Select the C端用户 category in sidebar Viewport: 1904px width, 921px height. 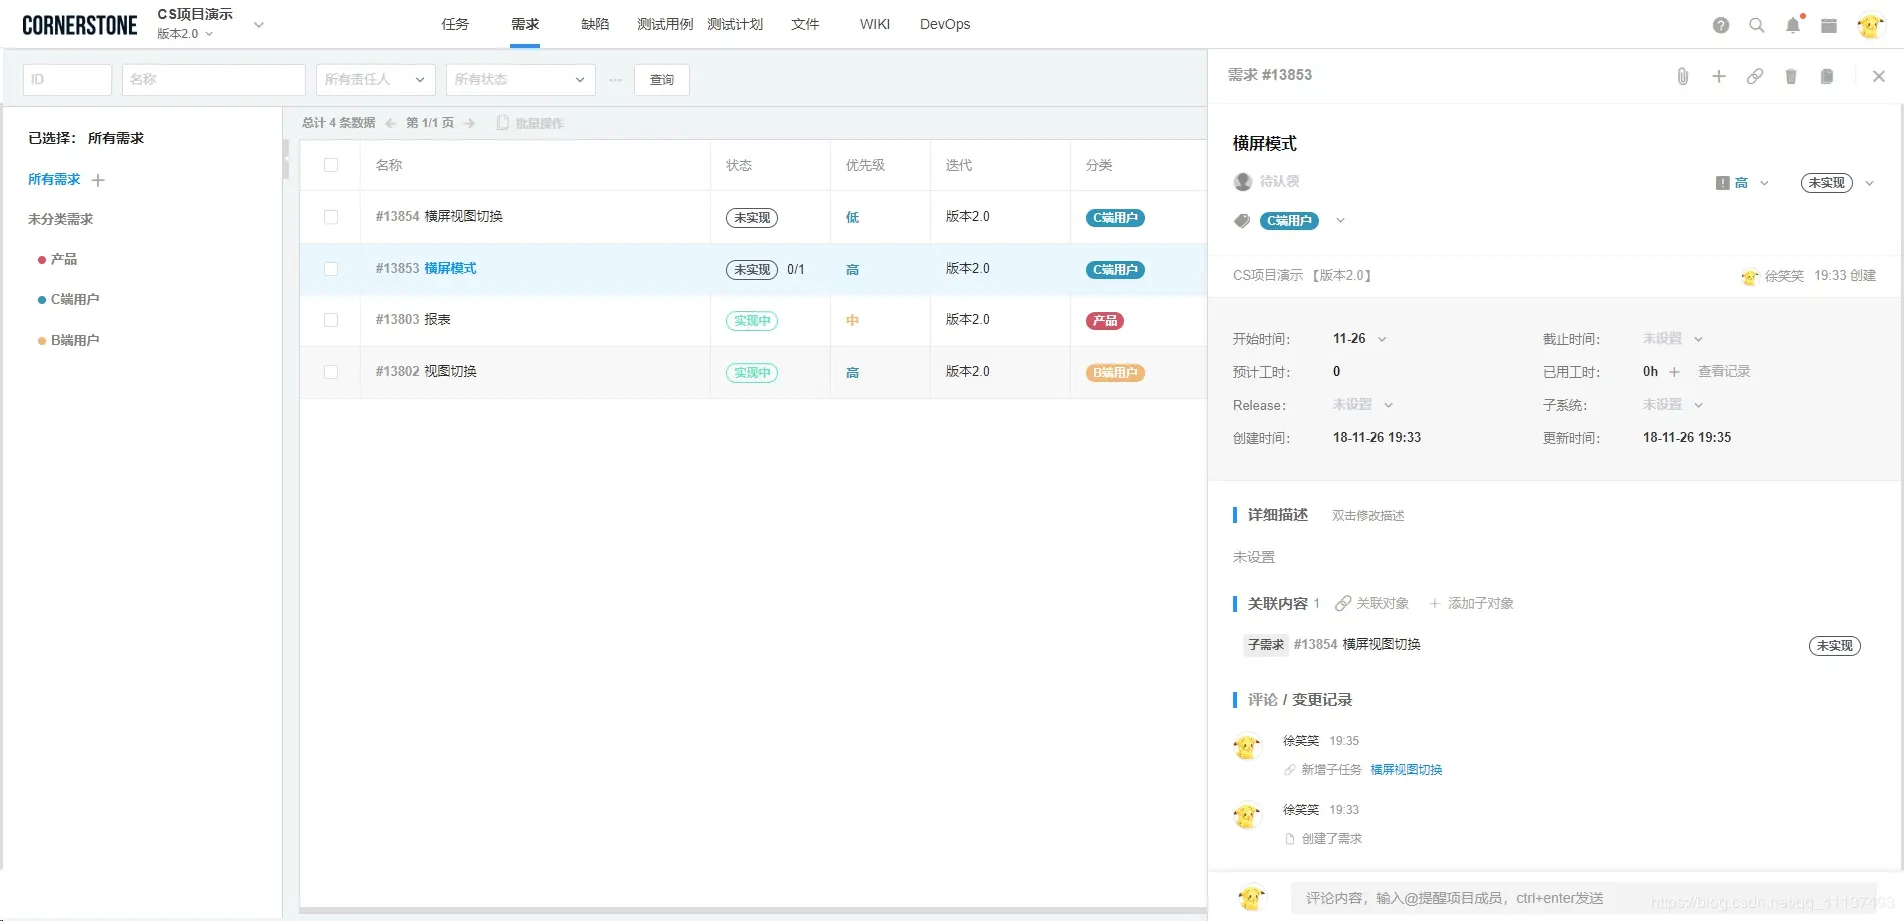[75, 300]
